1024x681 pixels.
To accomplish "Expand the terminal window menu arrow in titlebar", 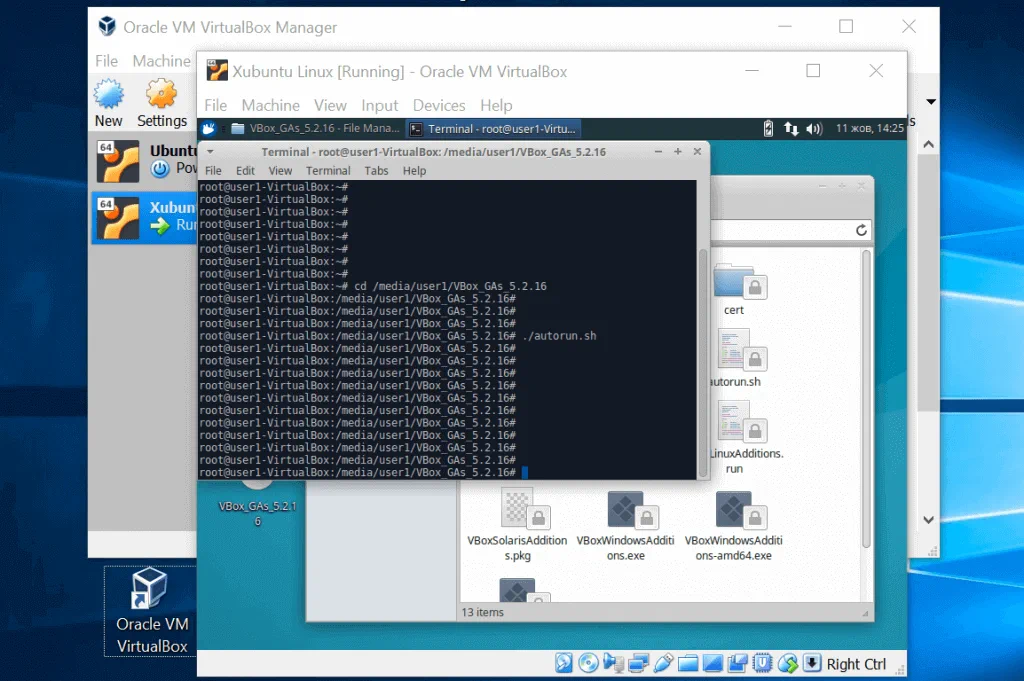I will (x=210, y=152).
